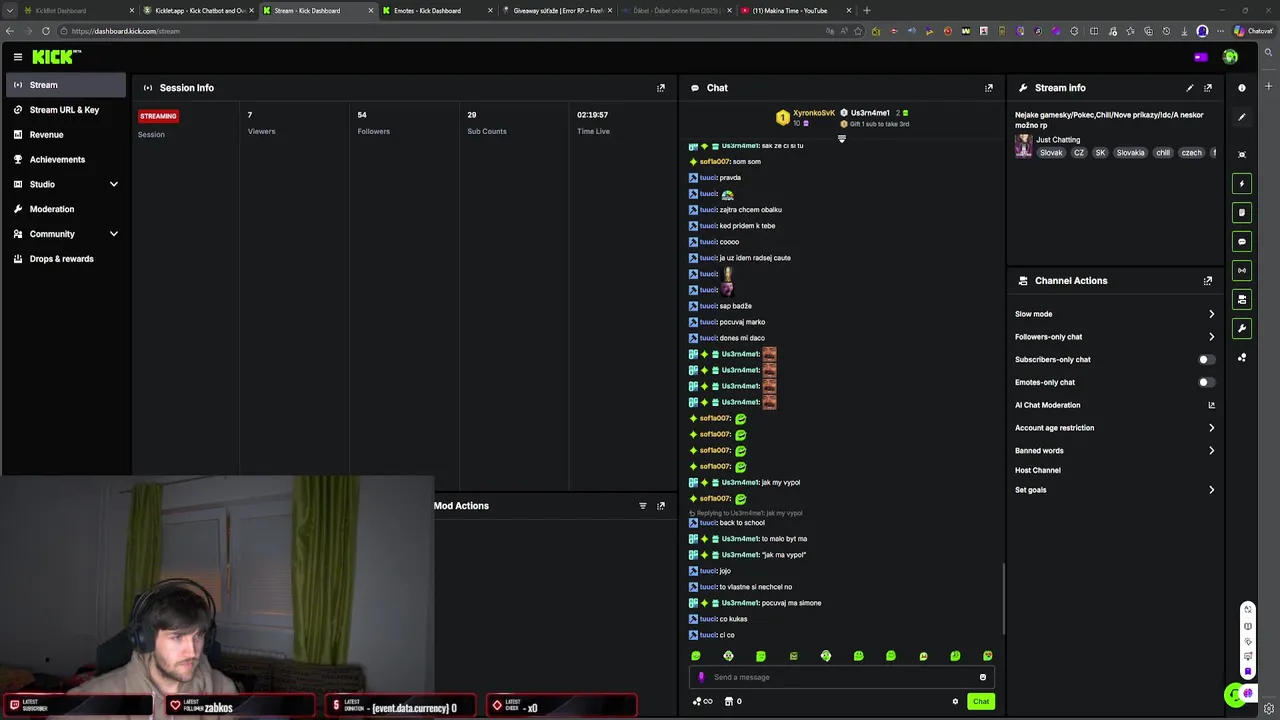Pop out the Session Info panel
This screenshot has width=1280, height=720.
[x=660, y=88]
